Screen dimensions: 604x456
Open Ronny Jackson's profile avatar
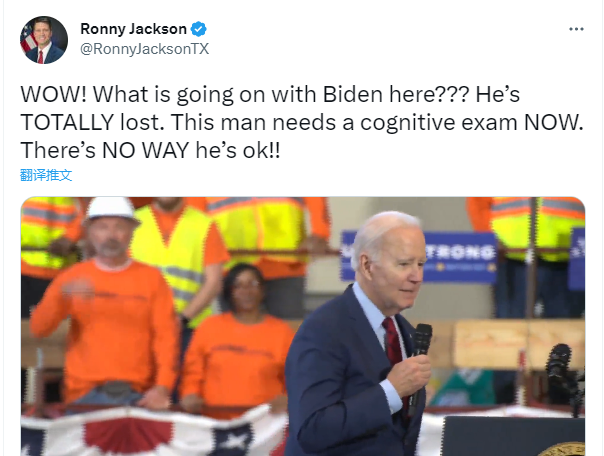point(44,40)
